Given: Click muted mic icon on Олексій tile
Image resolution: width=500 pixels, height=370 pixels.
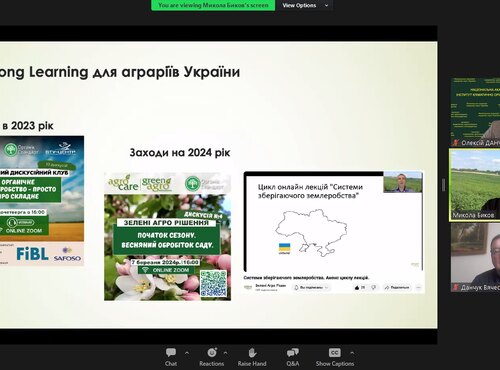Looking at the screenshot, I should pyautogui.click(x=456, y=143).
